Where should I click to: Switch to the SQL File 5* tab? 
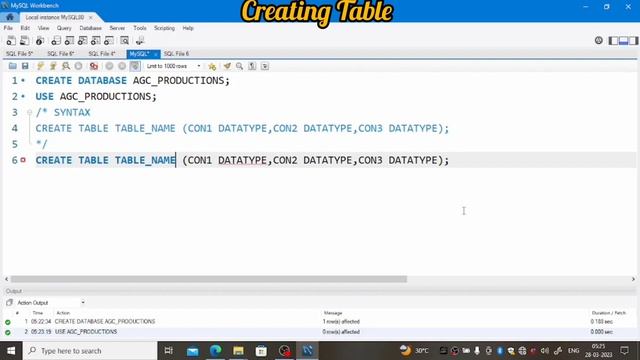coord(19,54)
